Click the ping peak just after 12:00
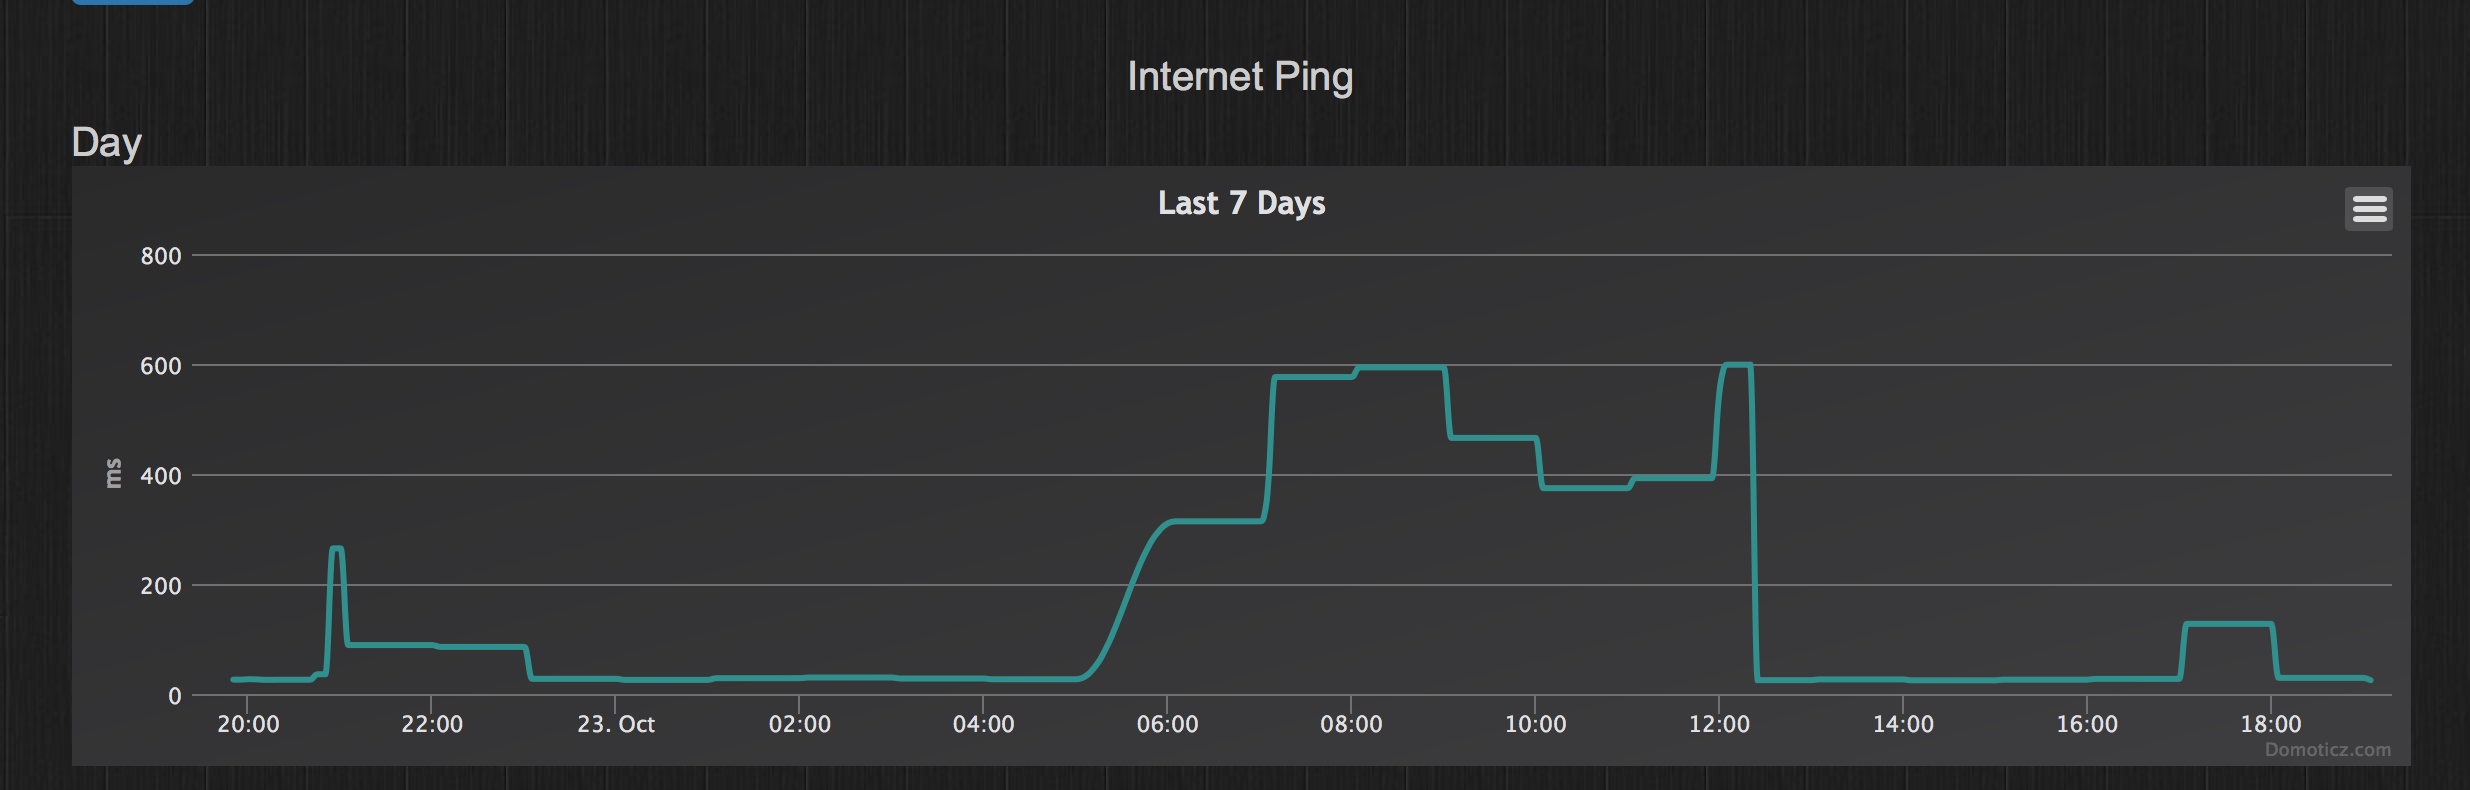This screenshot has width=2470, height=790. (x=1738, y=365)
